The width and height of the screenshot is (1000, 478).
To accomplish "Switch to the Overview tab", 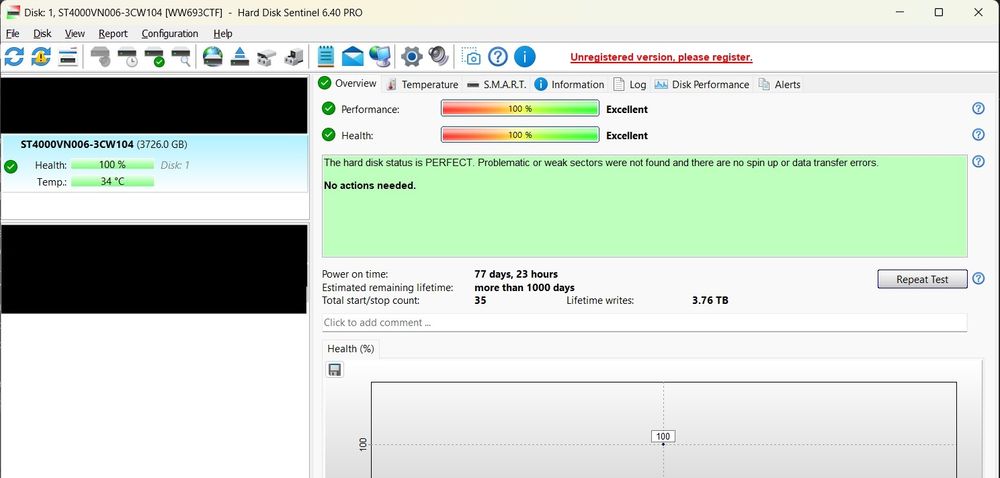I will pos(348,83).
